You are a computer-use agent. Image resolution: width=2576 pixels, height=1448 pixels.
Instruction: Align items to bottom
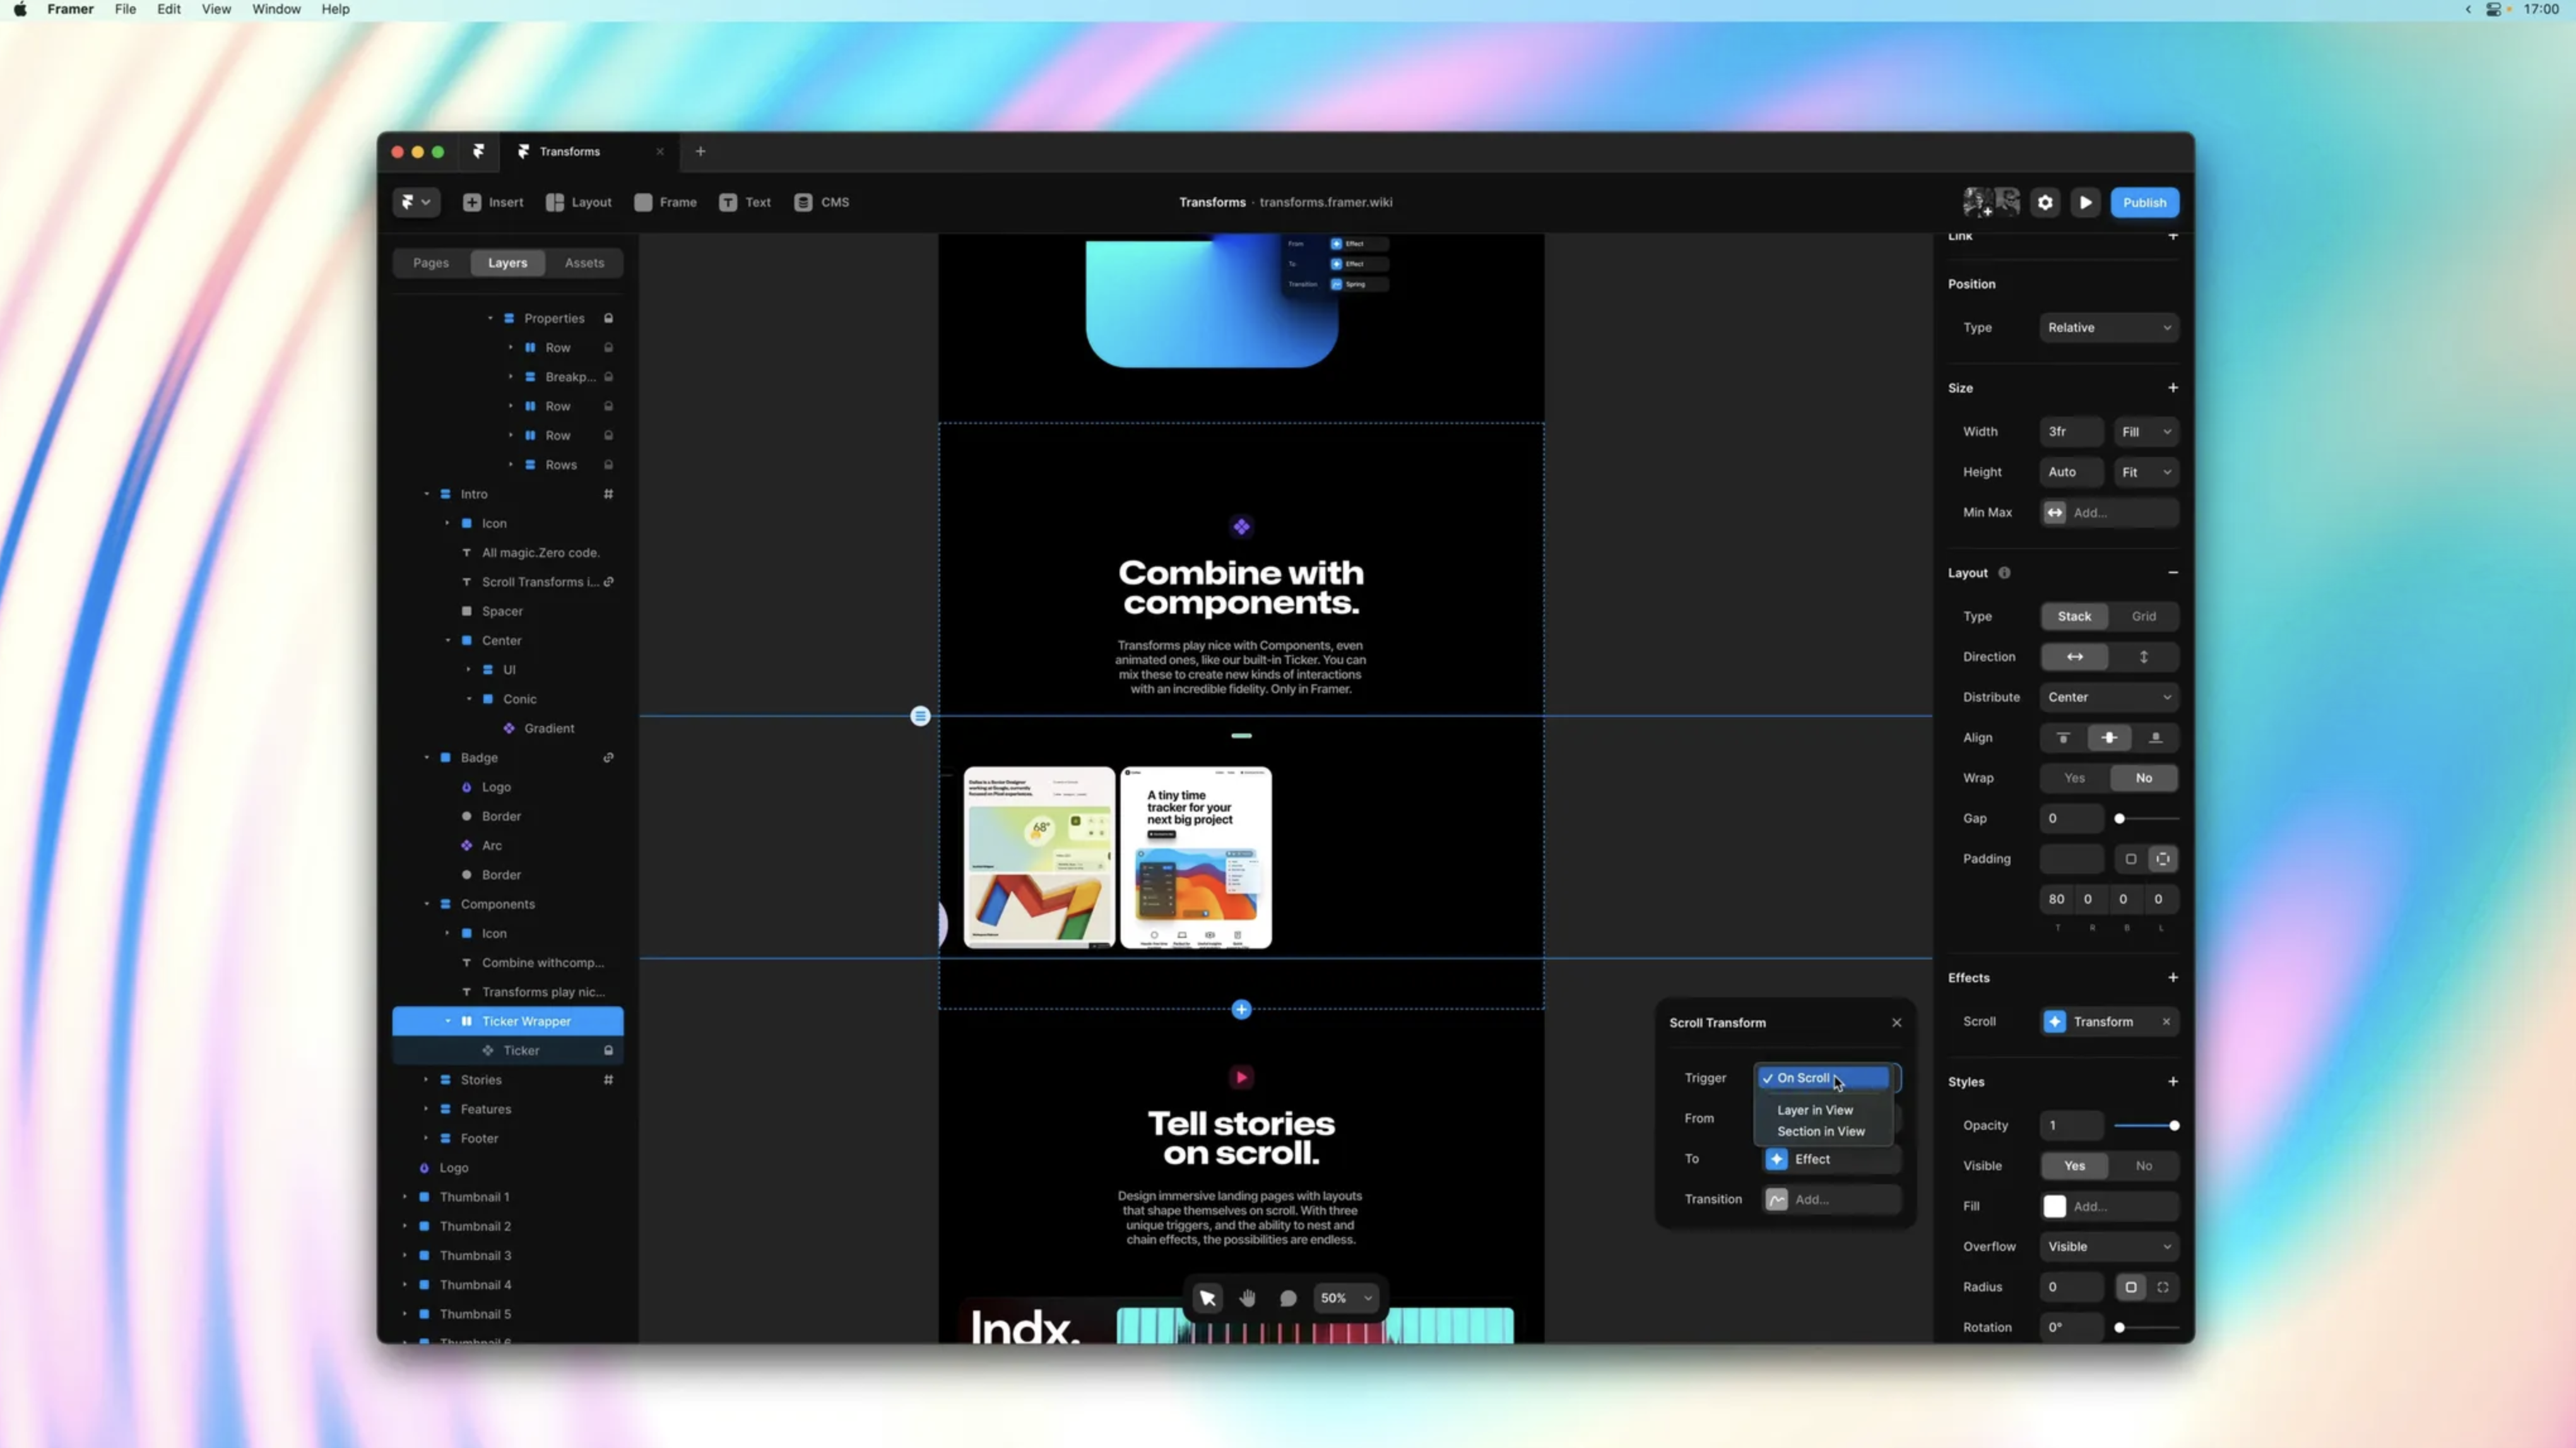click(x=2156, y=738)
